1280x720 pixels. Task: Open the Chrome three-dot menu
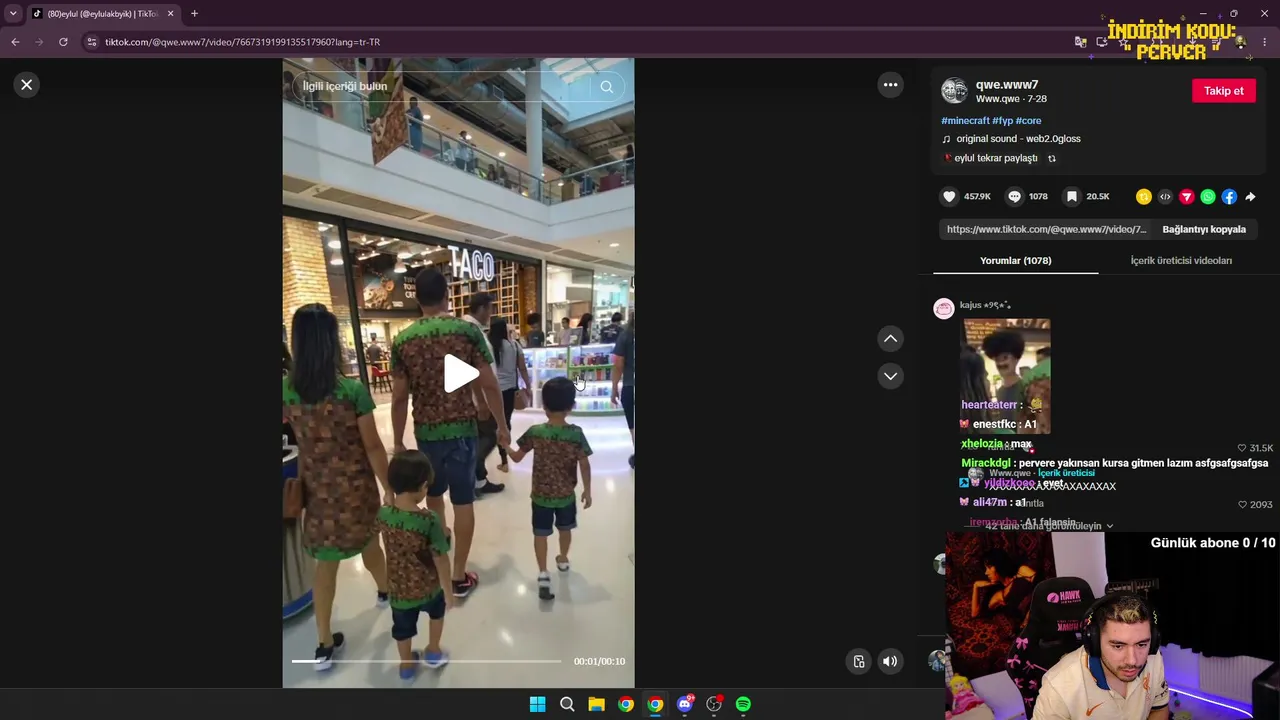click(1265, 42)
